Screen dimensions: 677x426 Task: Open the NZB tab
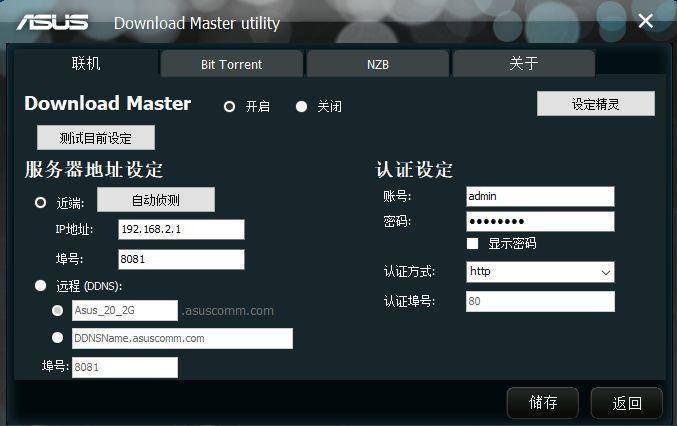378,64
